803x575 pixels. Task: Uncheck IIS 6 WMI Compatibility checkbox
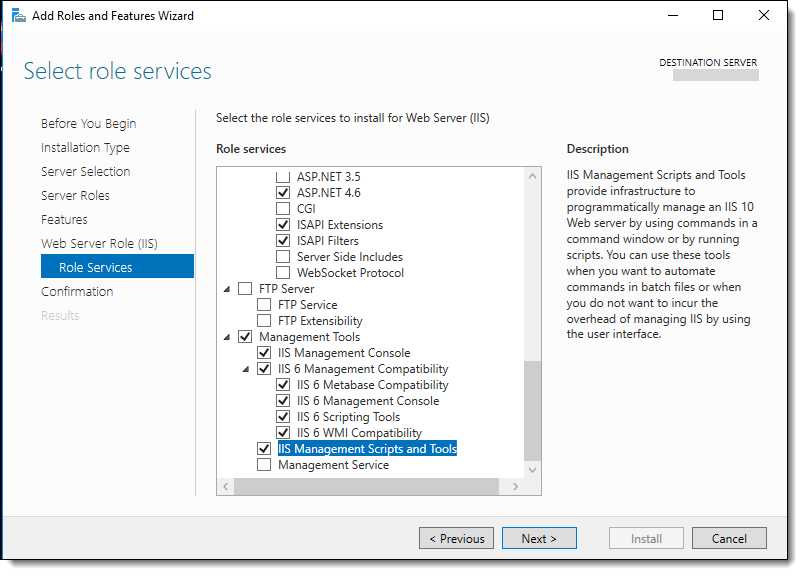[x=283, y=433]
